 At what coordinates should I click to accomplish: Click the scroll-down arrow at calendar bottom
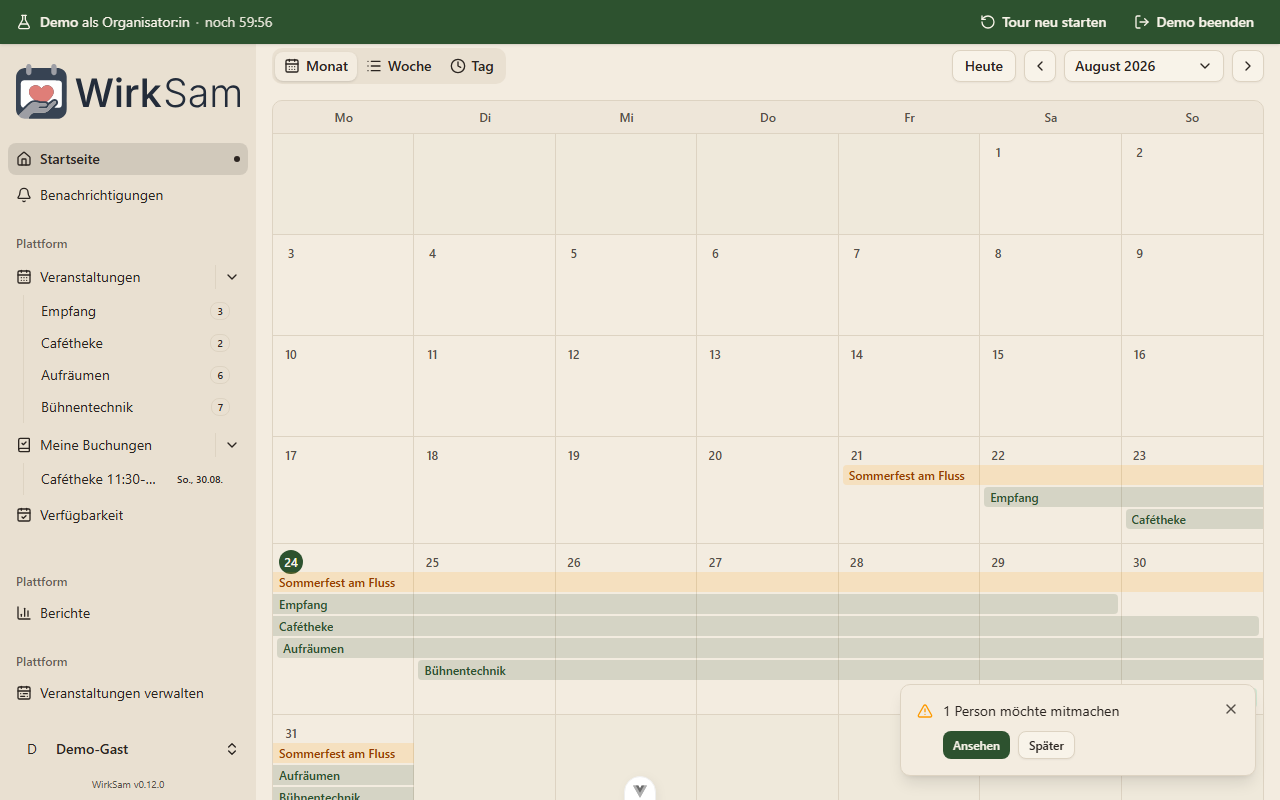[640, 790]
